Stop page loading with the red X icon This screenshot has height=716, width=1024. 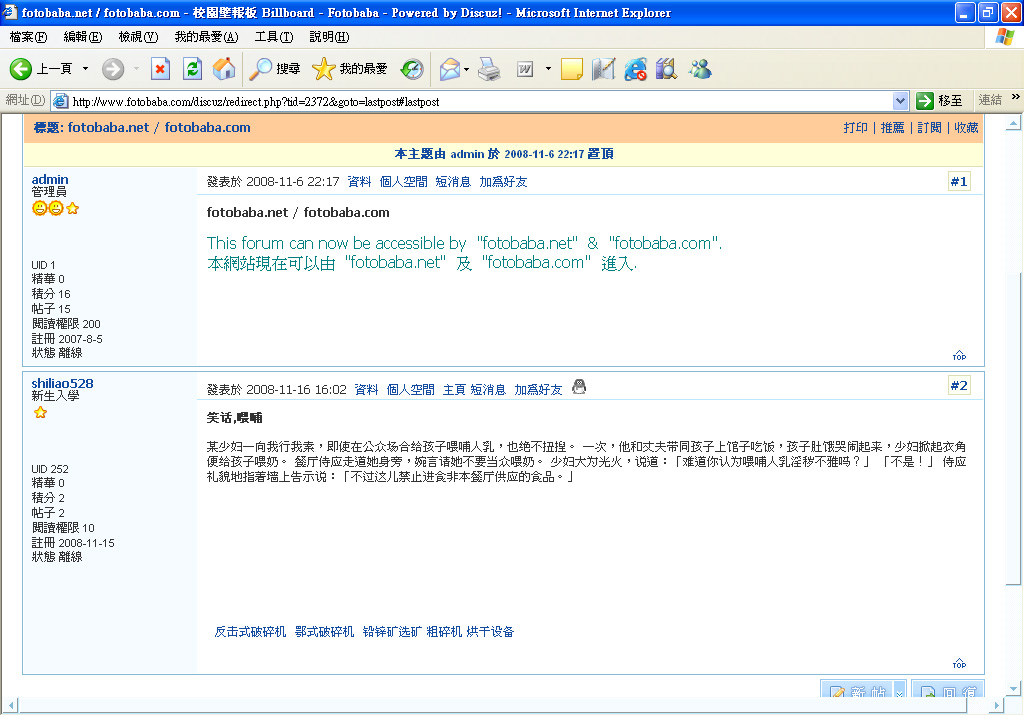pyautogui.click(x=160, y=69)
